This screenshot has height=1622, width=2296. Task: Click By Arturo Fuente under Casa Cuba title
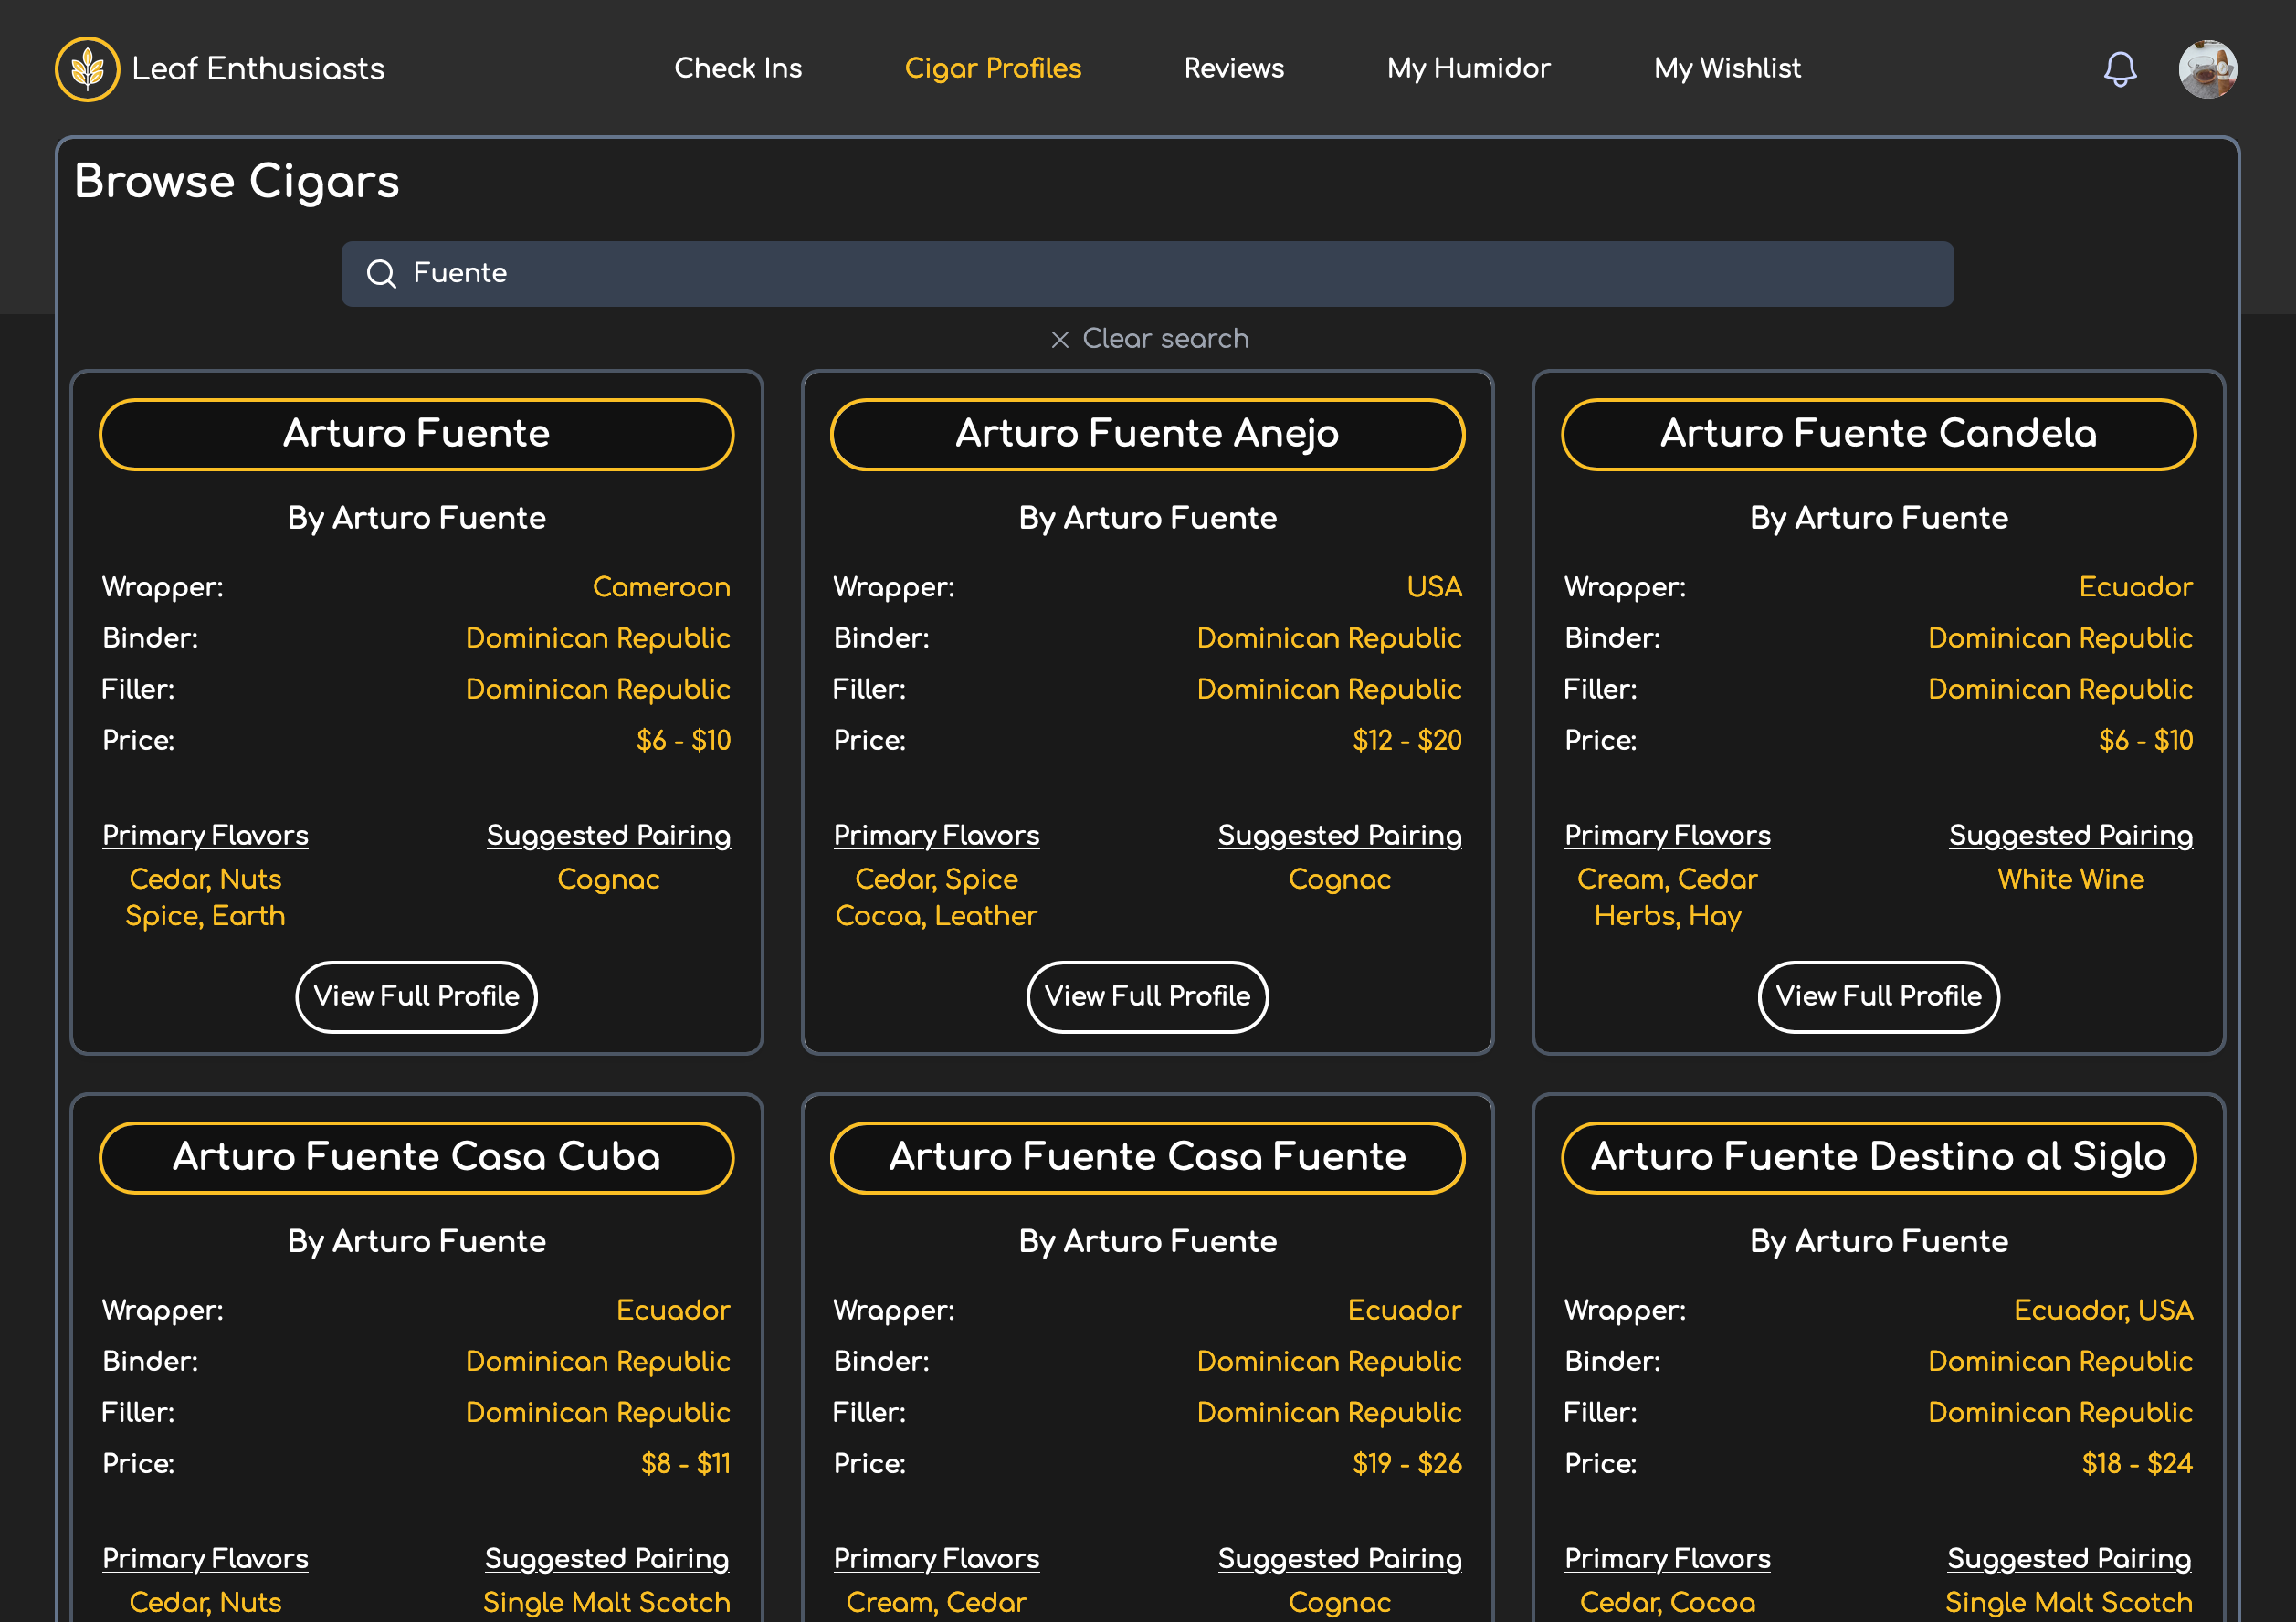416,1241
